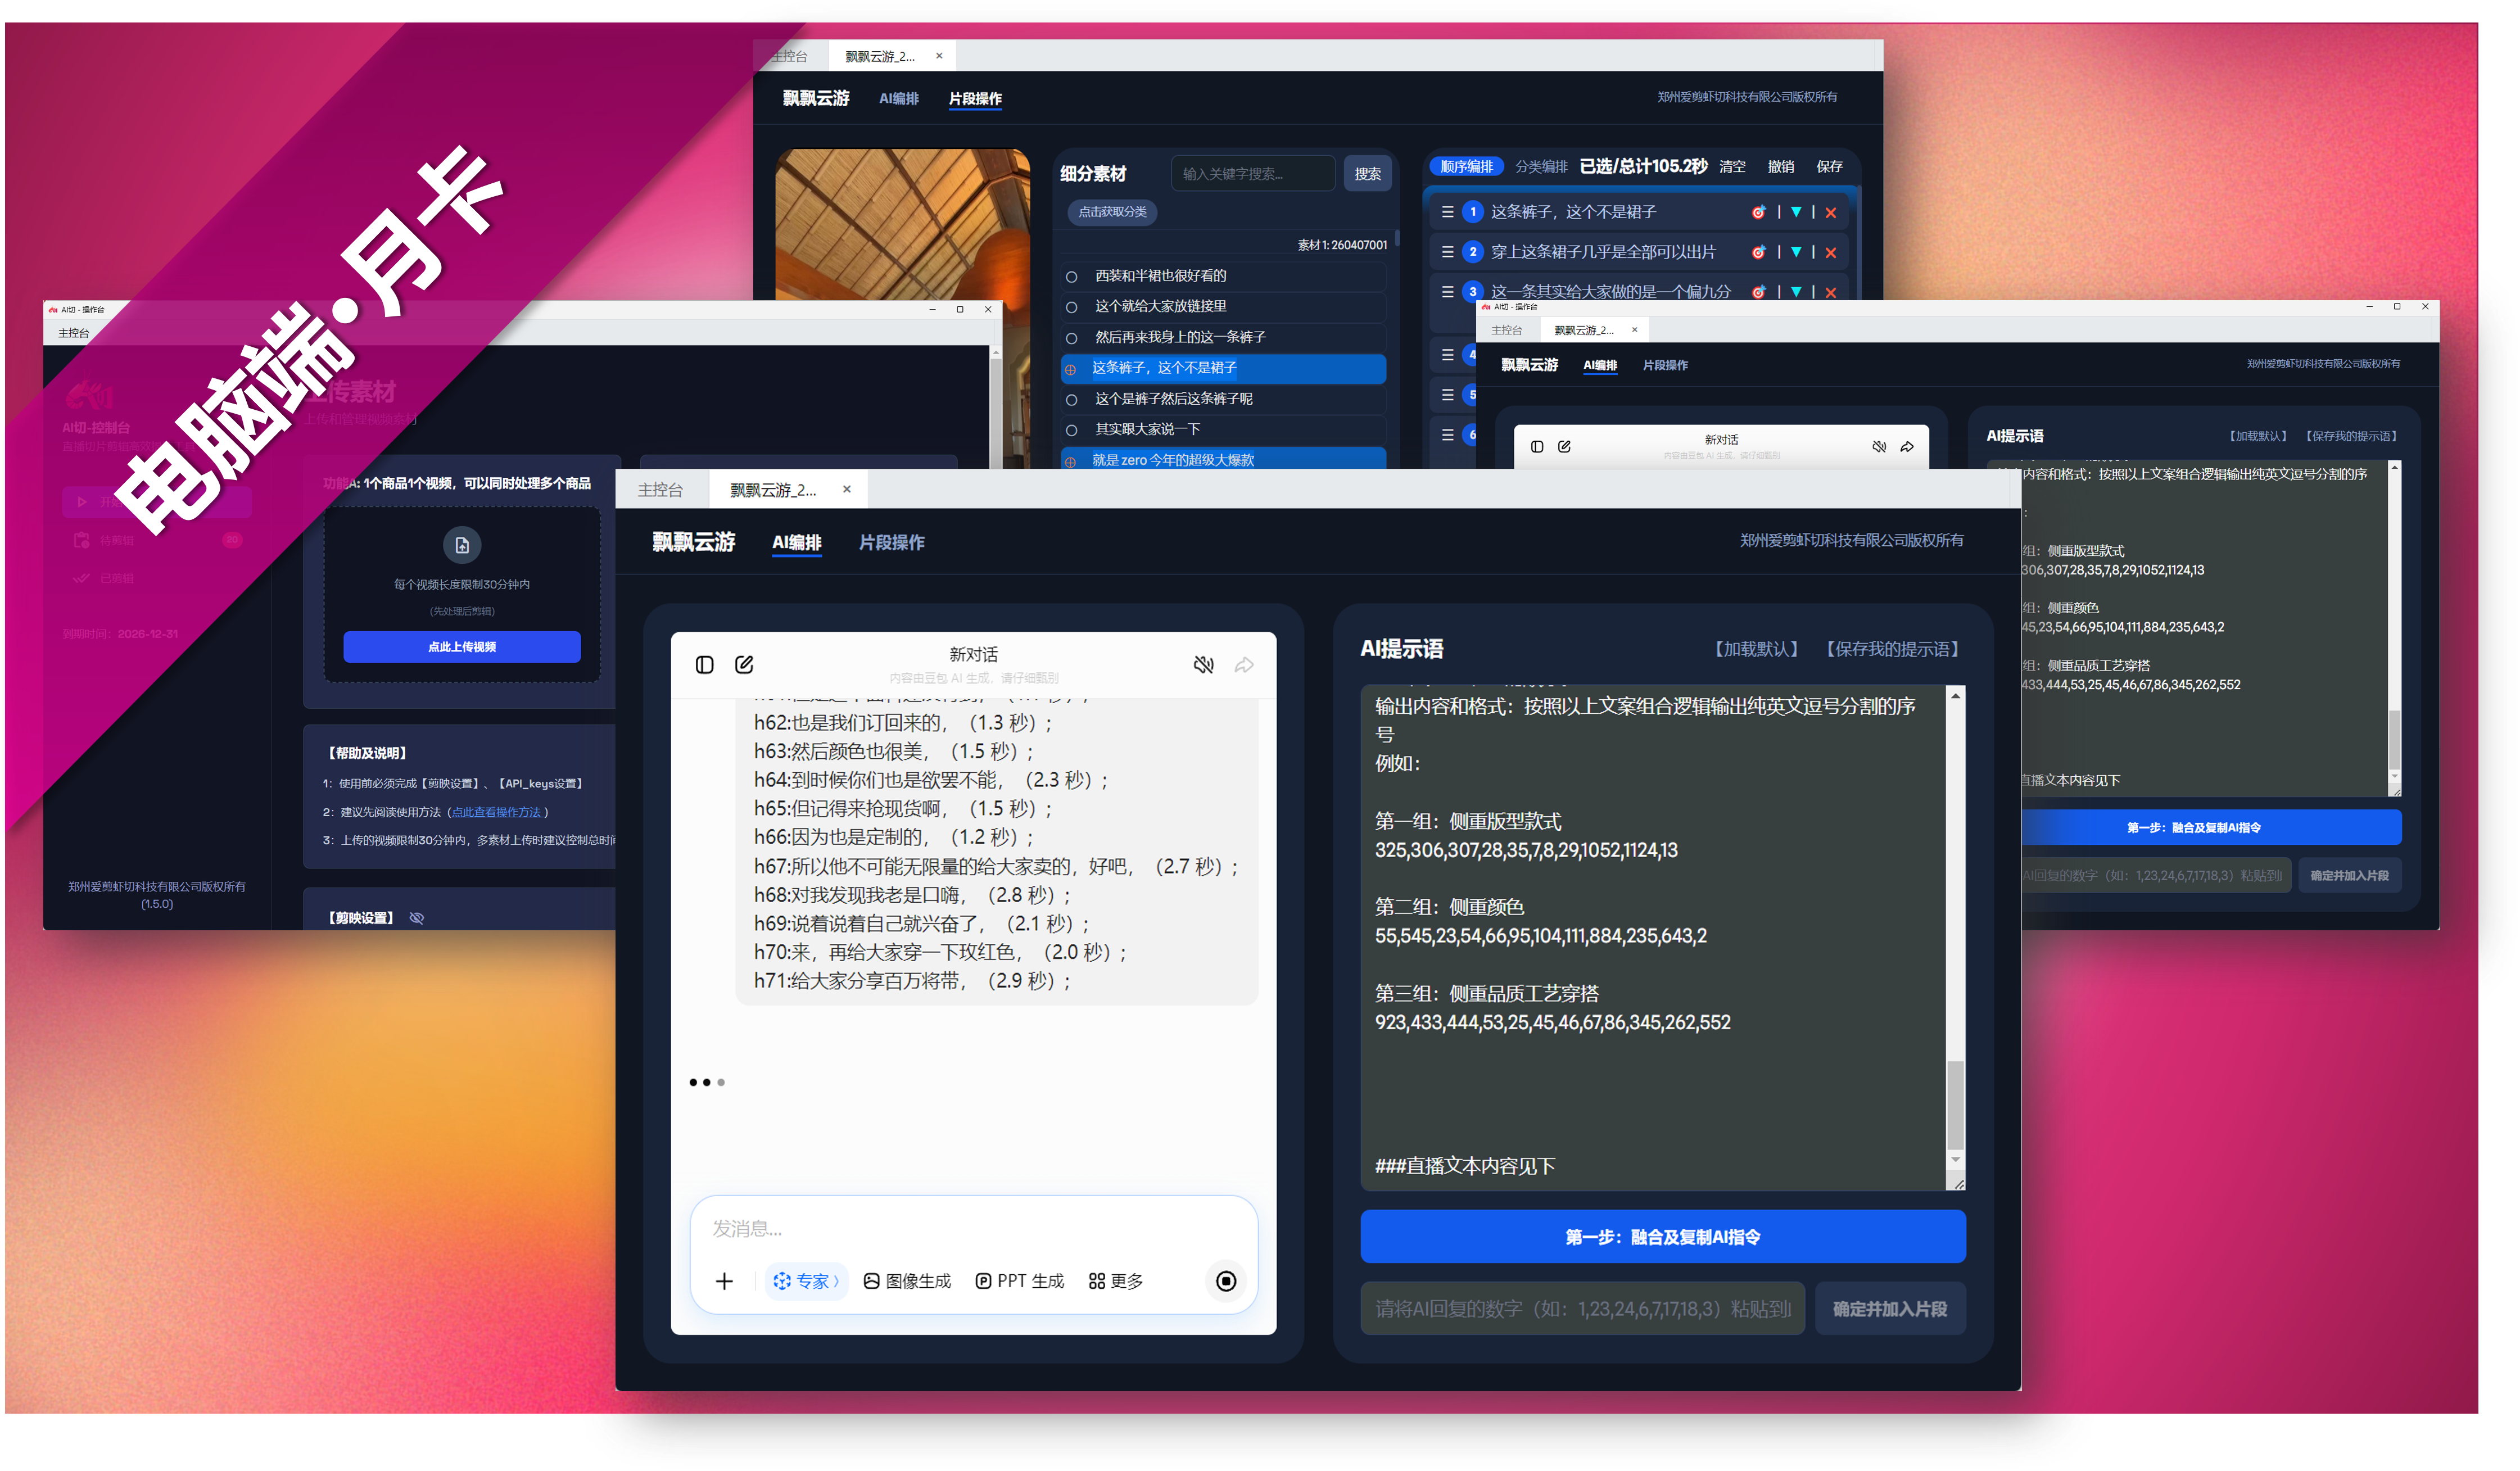Click the scroll-down arrow of front AI提示语 box
This screenshot has width=2520, height=1471.
pyautogui.click(x=1955, y=1160)
